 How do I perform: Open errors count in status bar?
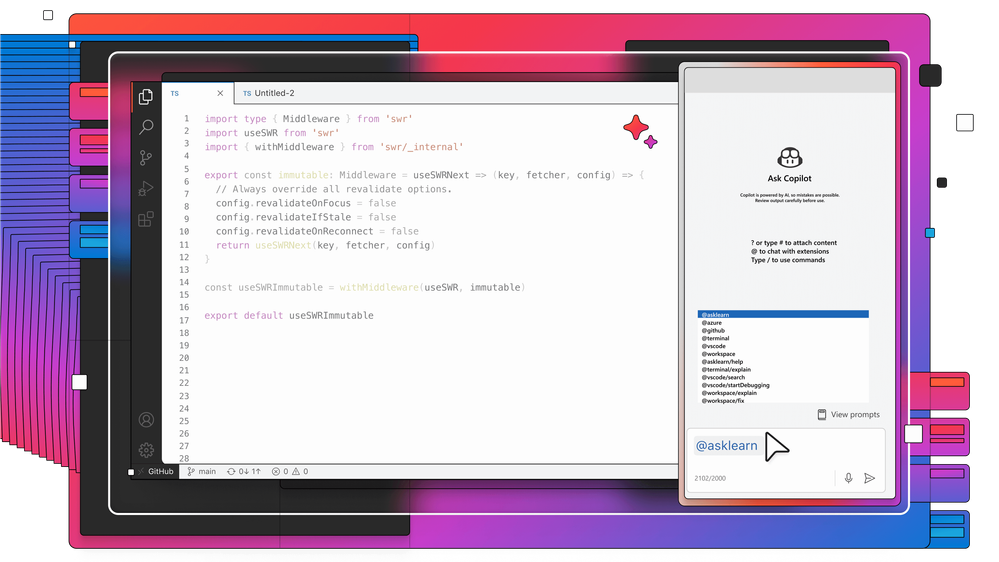[x=280, y=472]
